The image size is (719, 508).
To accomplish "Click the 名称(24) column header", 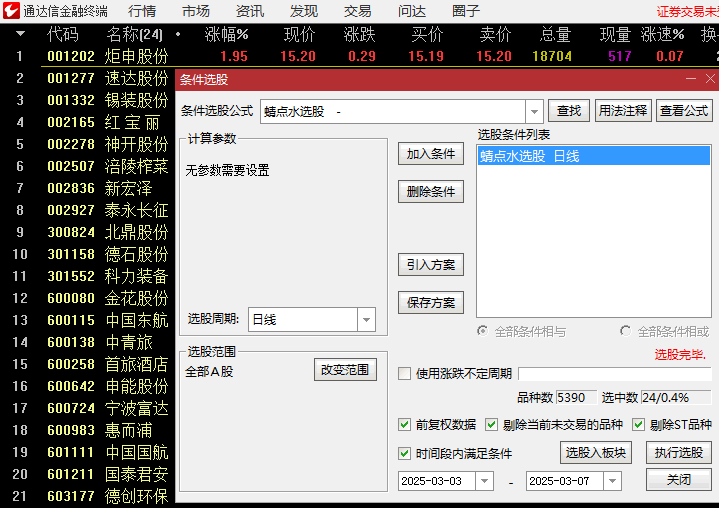I will coord(134,34).
